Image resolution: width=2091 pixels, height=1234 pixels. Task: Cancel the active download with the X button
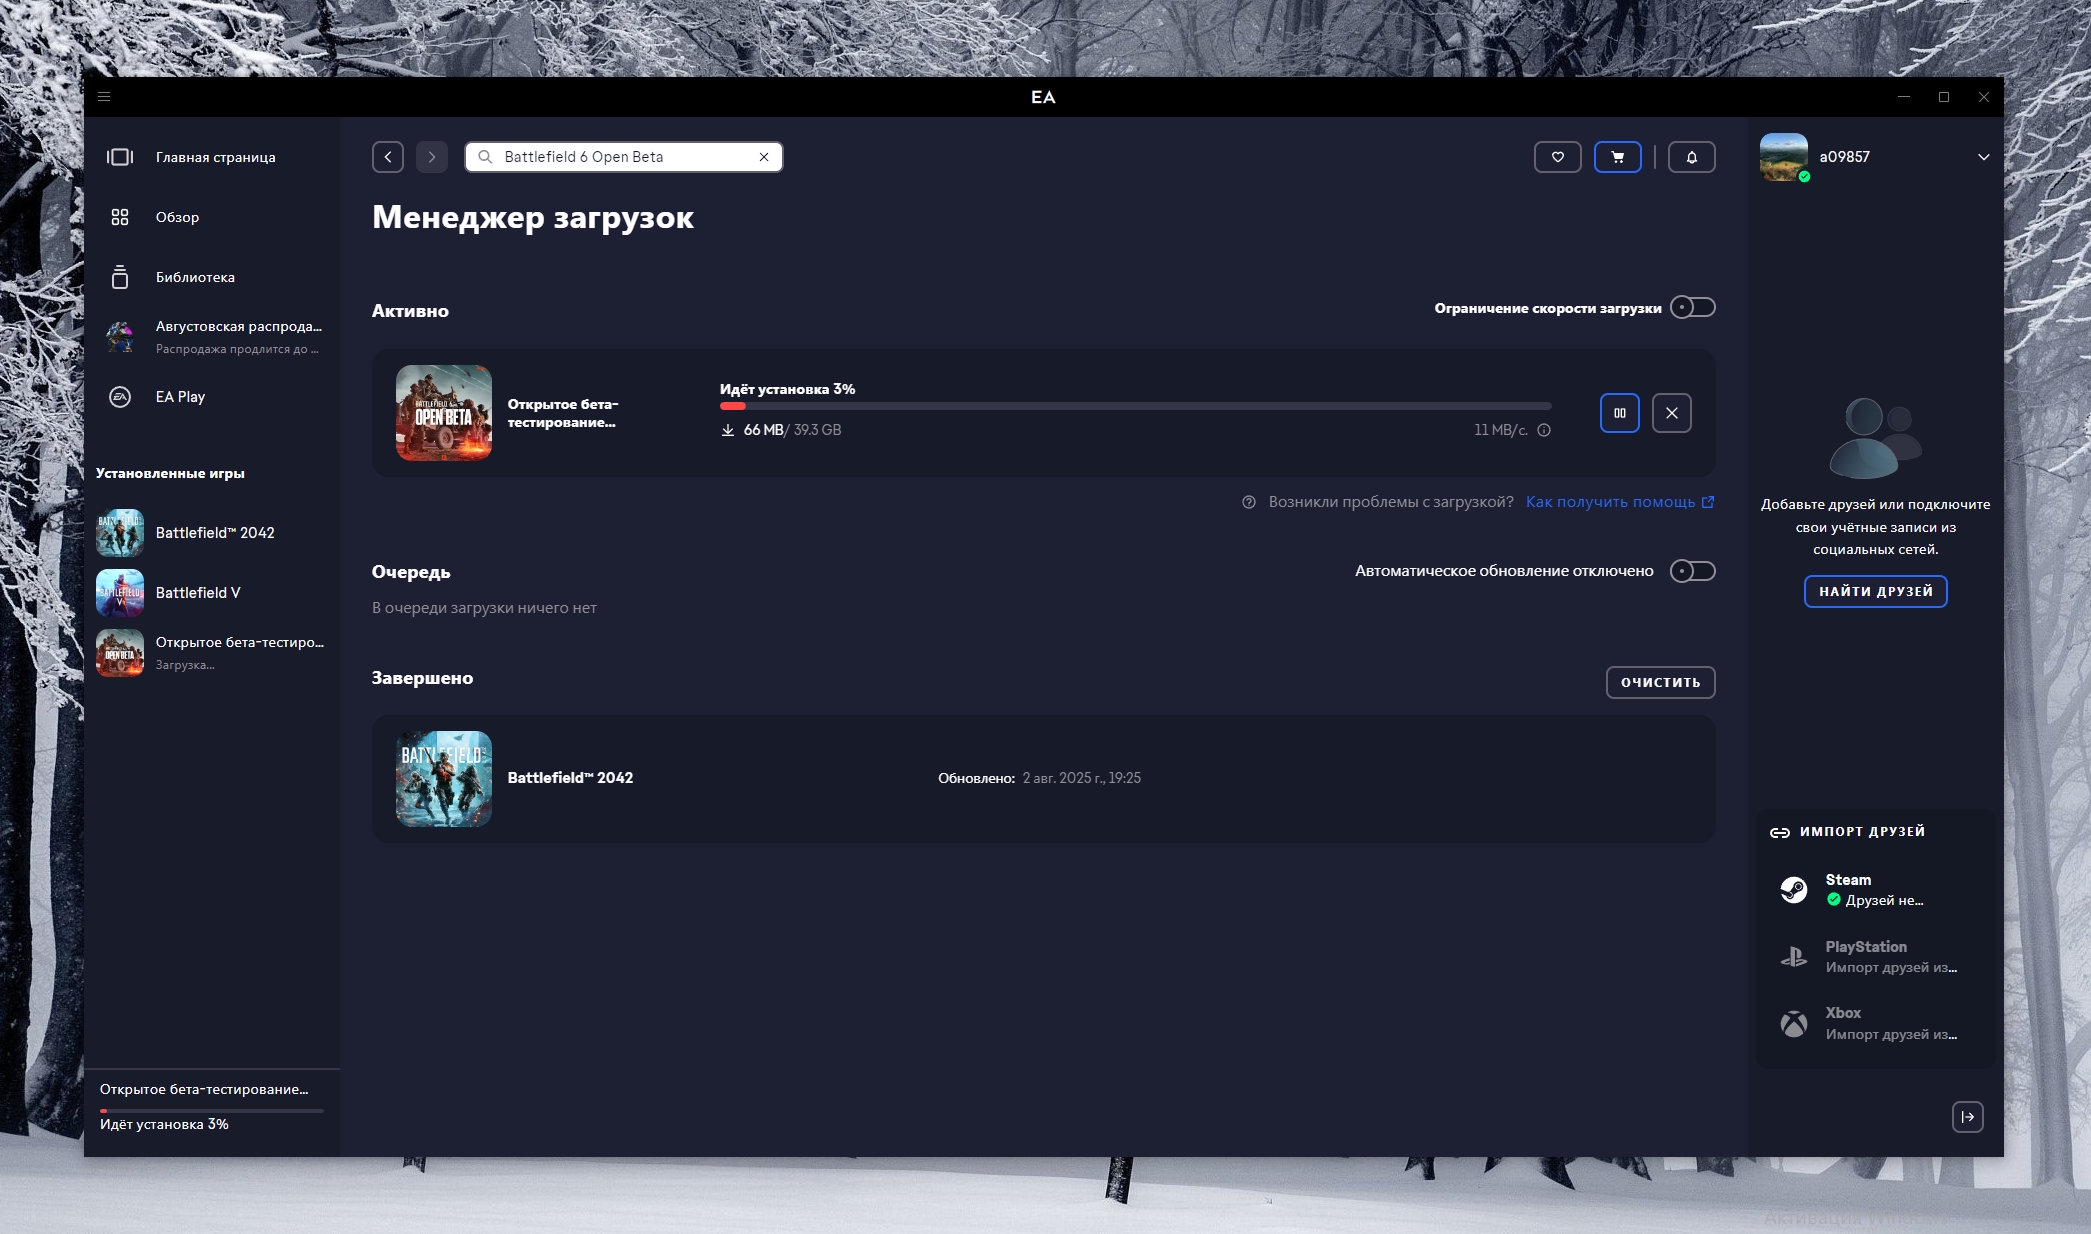(x=1671, y=413)
